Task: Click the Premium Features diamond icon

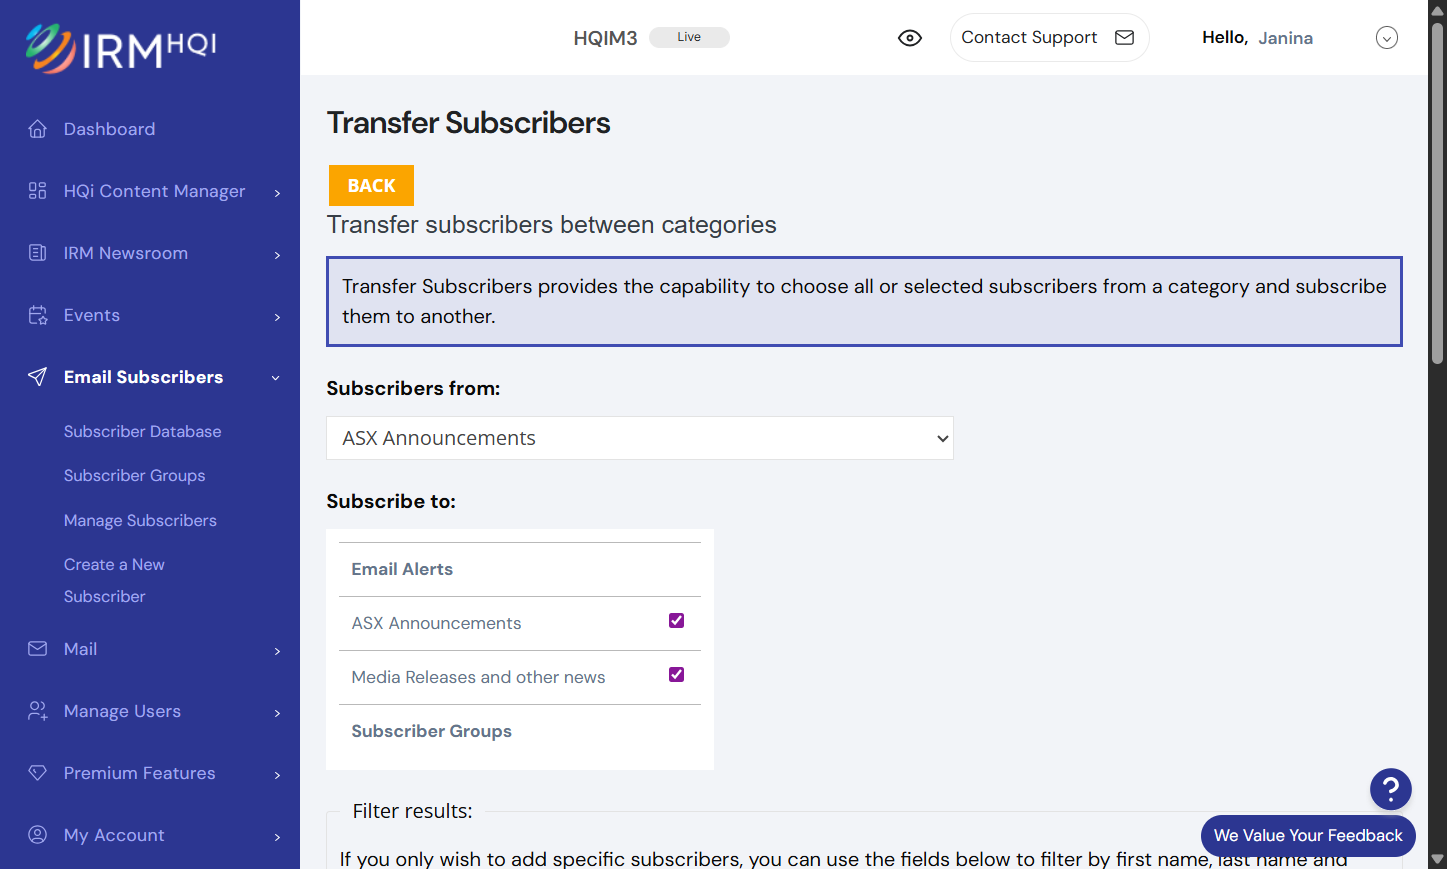Action: pyautogui.click(x=38, y=773)
